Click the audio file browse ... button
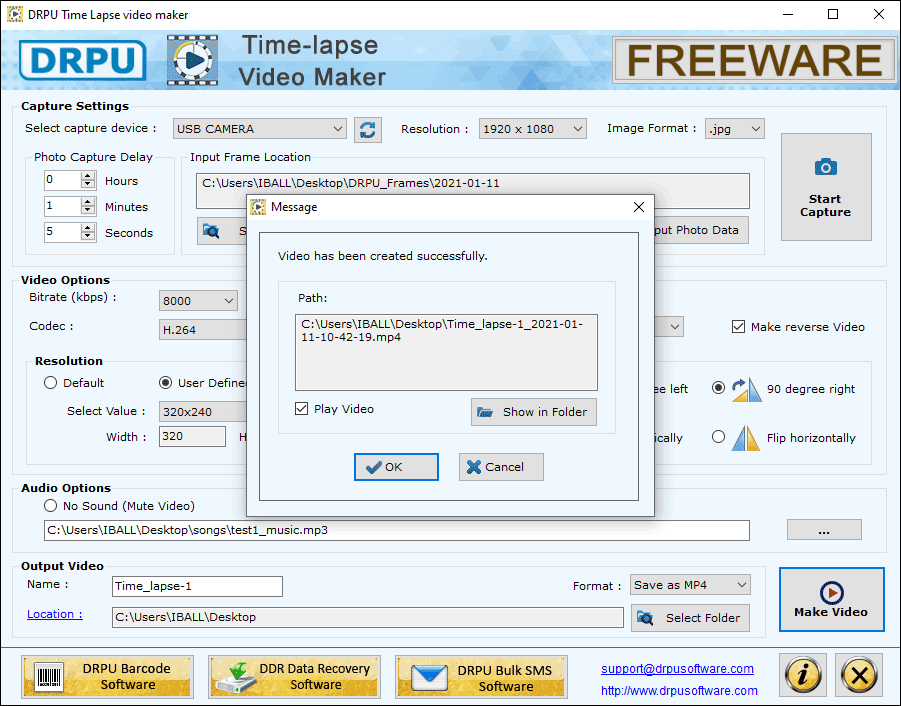Viewport: 901px width, 706px height. point(824,530)
